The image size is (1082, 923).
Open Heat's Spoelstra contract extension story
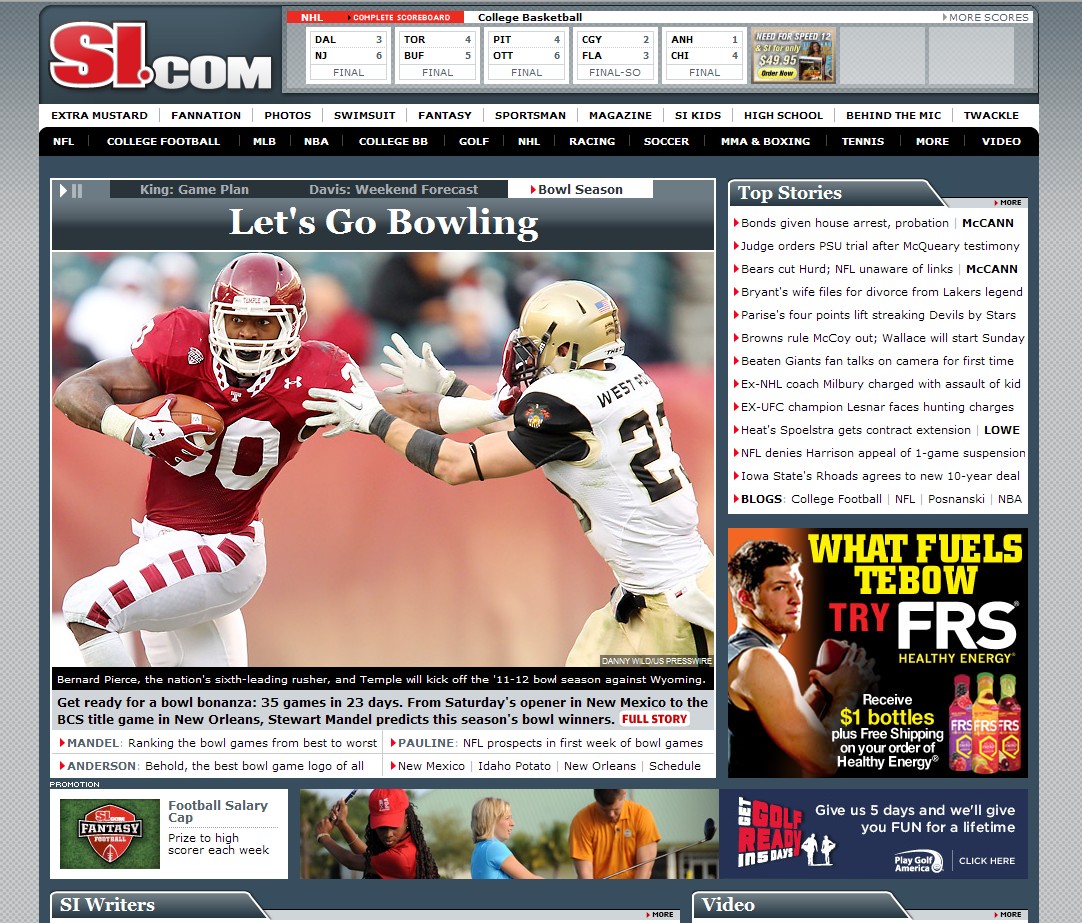[x=856, y=430]
